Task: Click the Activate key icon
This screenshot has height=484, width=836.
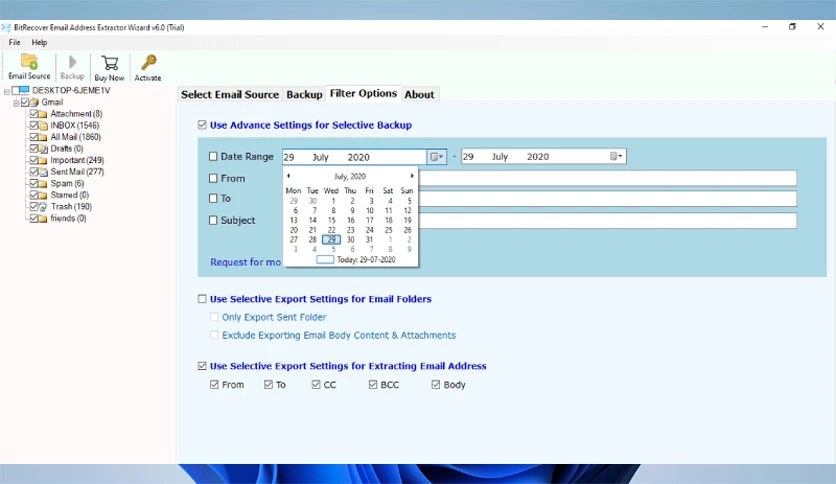Action: pos(148,68)
